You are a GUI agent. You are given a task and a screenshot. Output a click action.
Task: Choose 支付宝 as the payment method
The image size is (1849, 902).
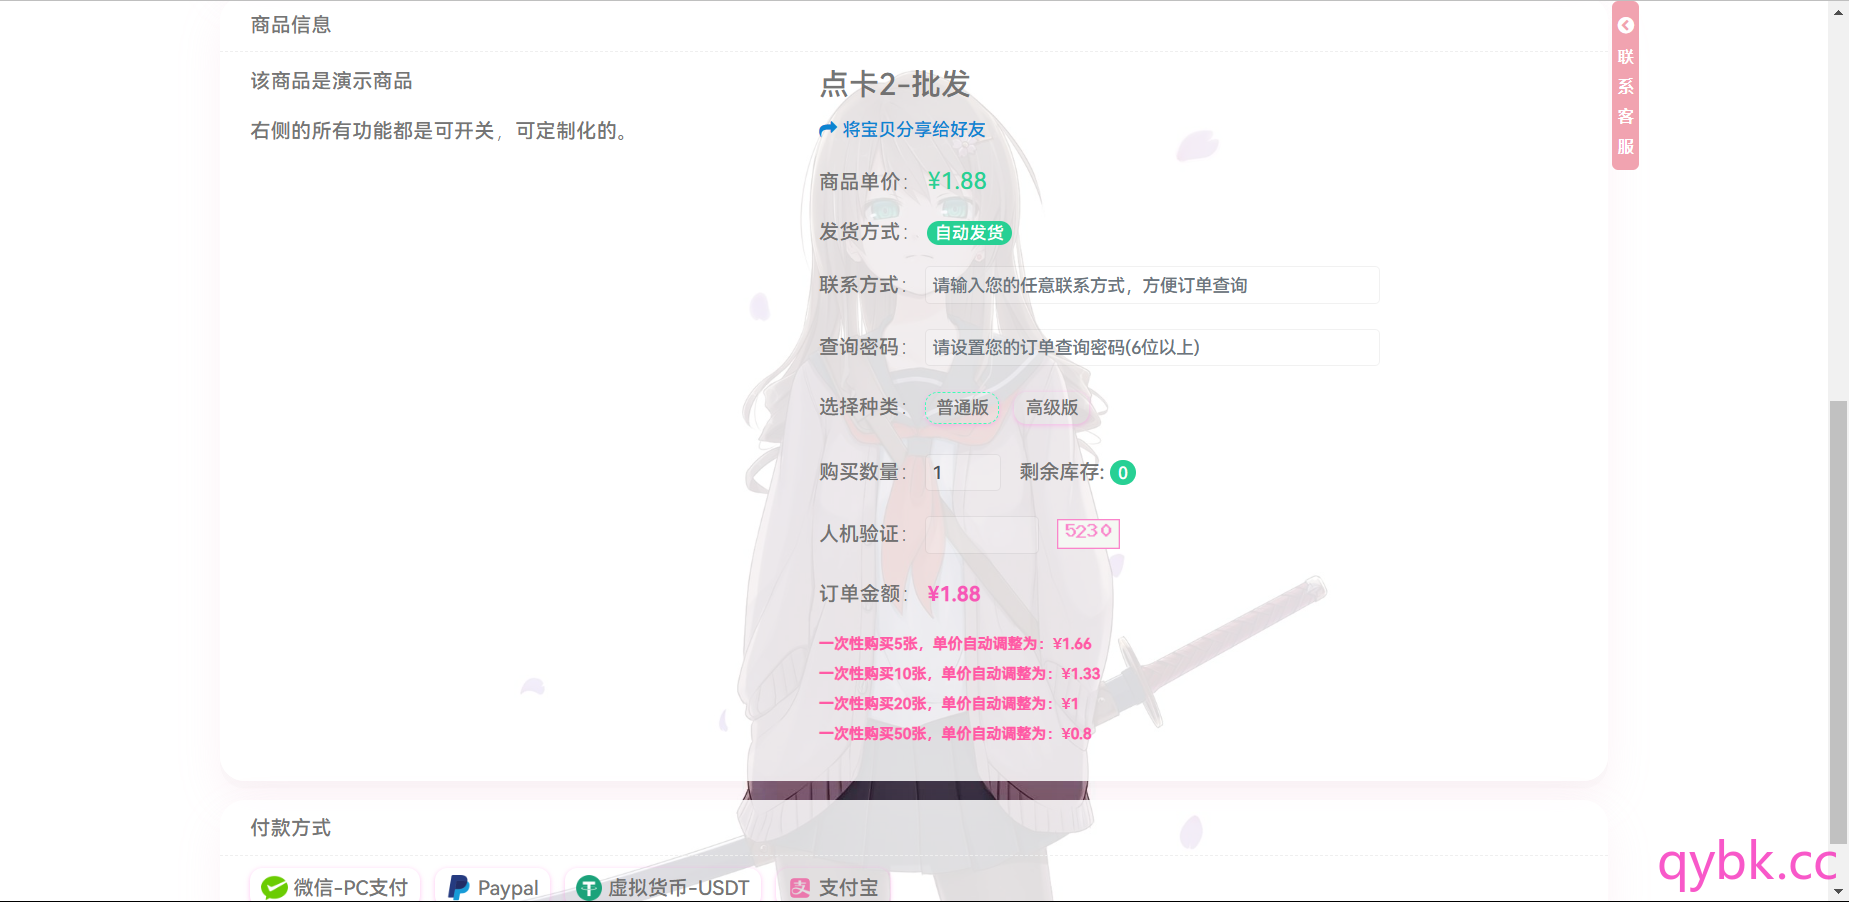click(835, 887)
